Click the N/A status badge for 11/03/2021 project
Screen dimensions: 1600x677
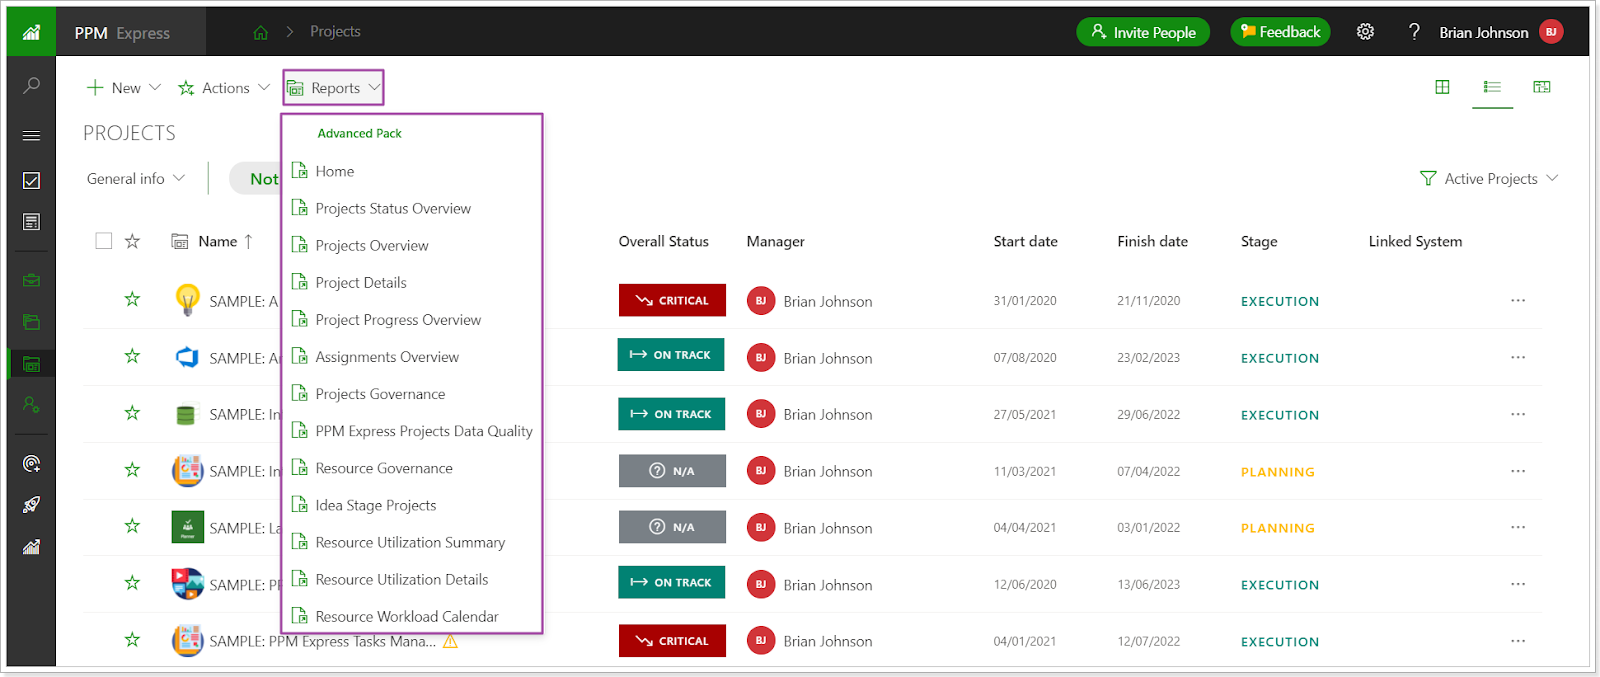[x=672, y=471]
